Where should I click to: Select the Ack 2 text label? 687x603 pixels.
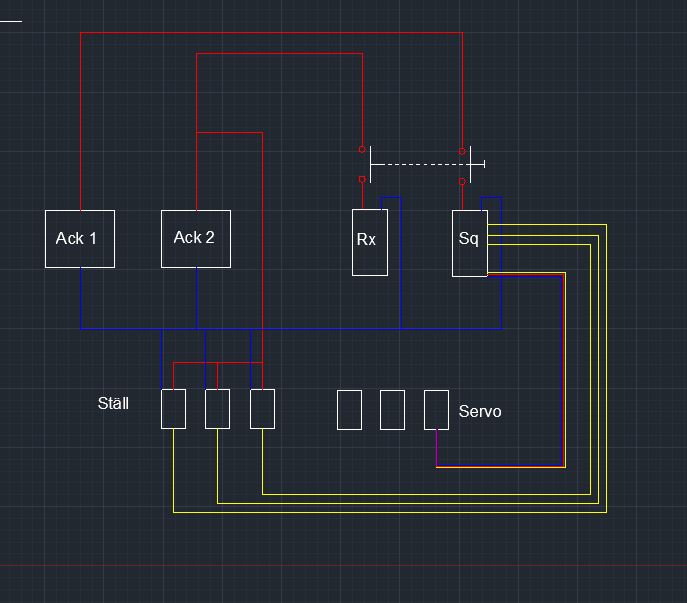click(194, 238)
